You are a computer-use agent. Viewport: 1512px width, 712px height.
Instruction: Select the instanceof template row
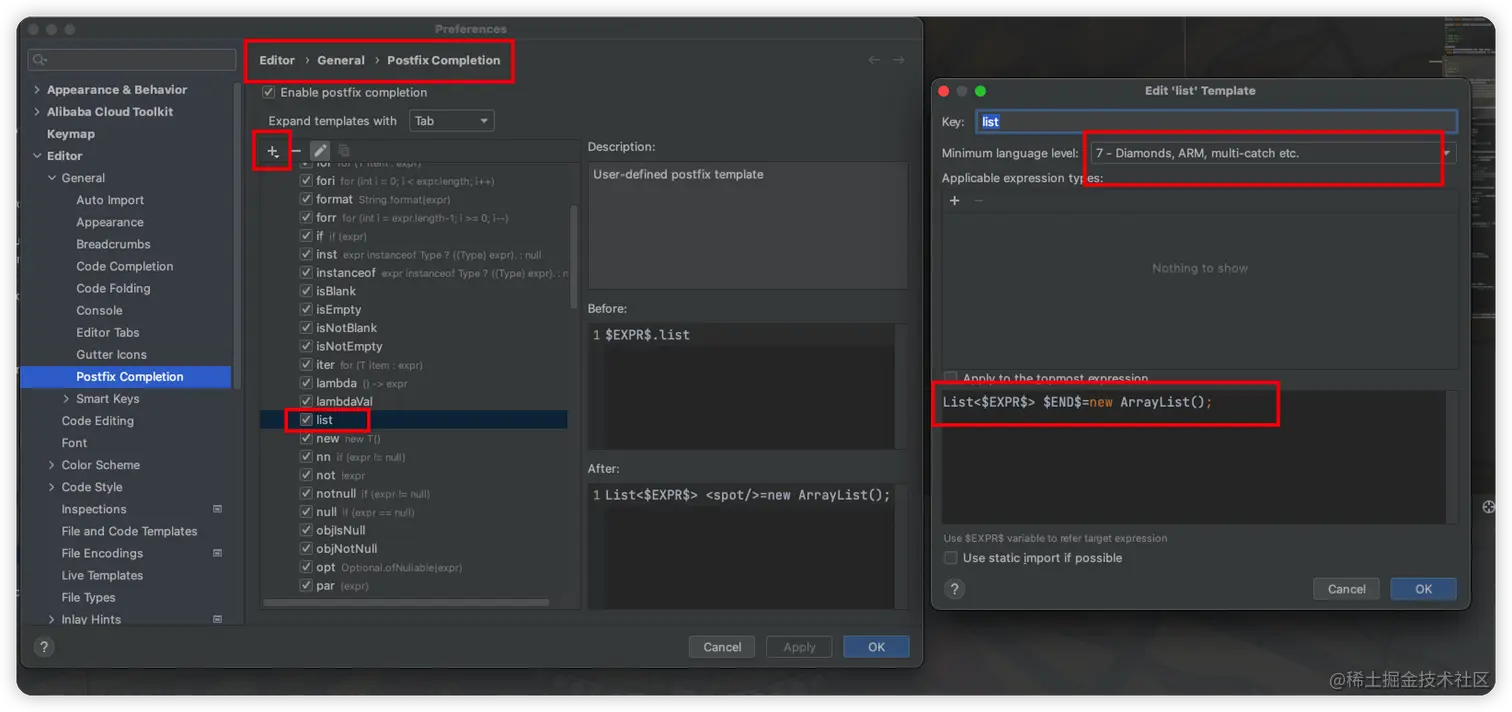414,273
